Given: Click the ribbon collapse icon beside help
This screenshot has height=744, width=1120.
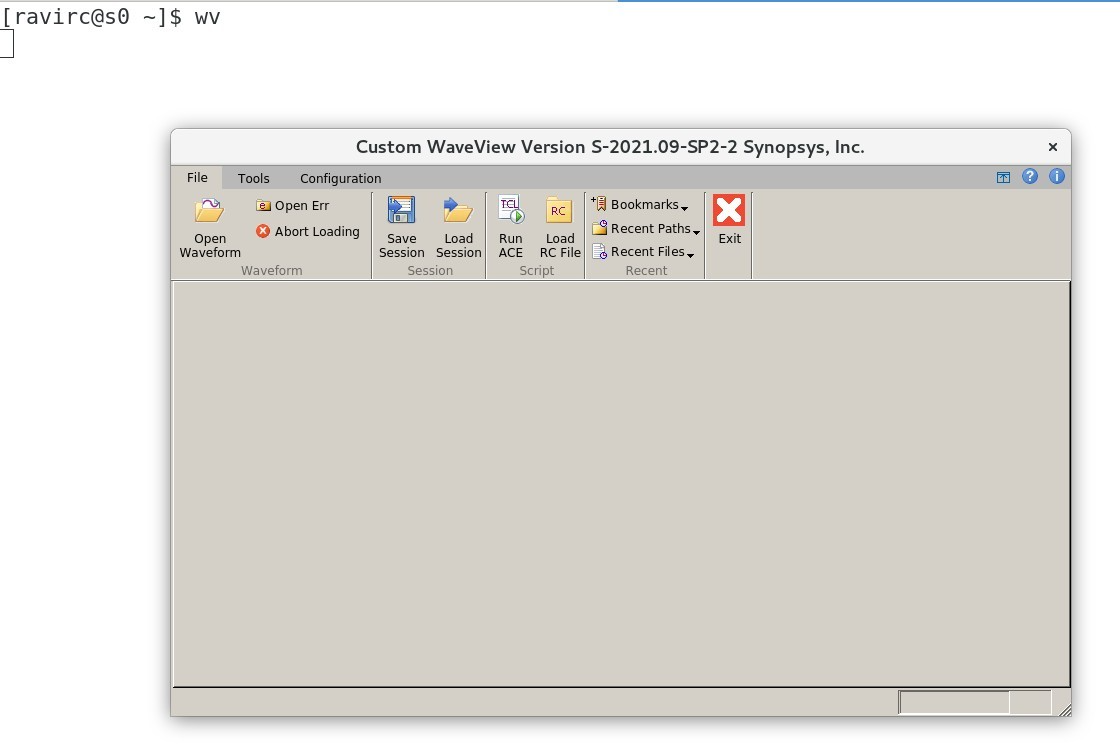Looking at the screenshot, I should 1004,177.
